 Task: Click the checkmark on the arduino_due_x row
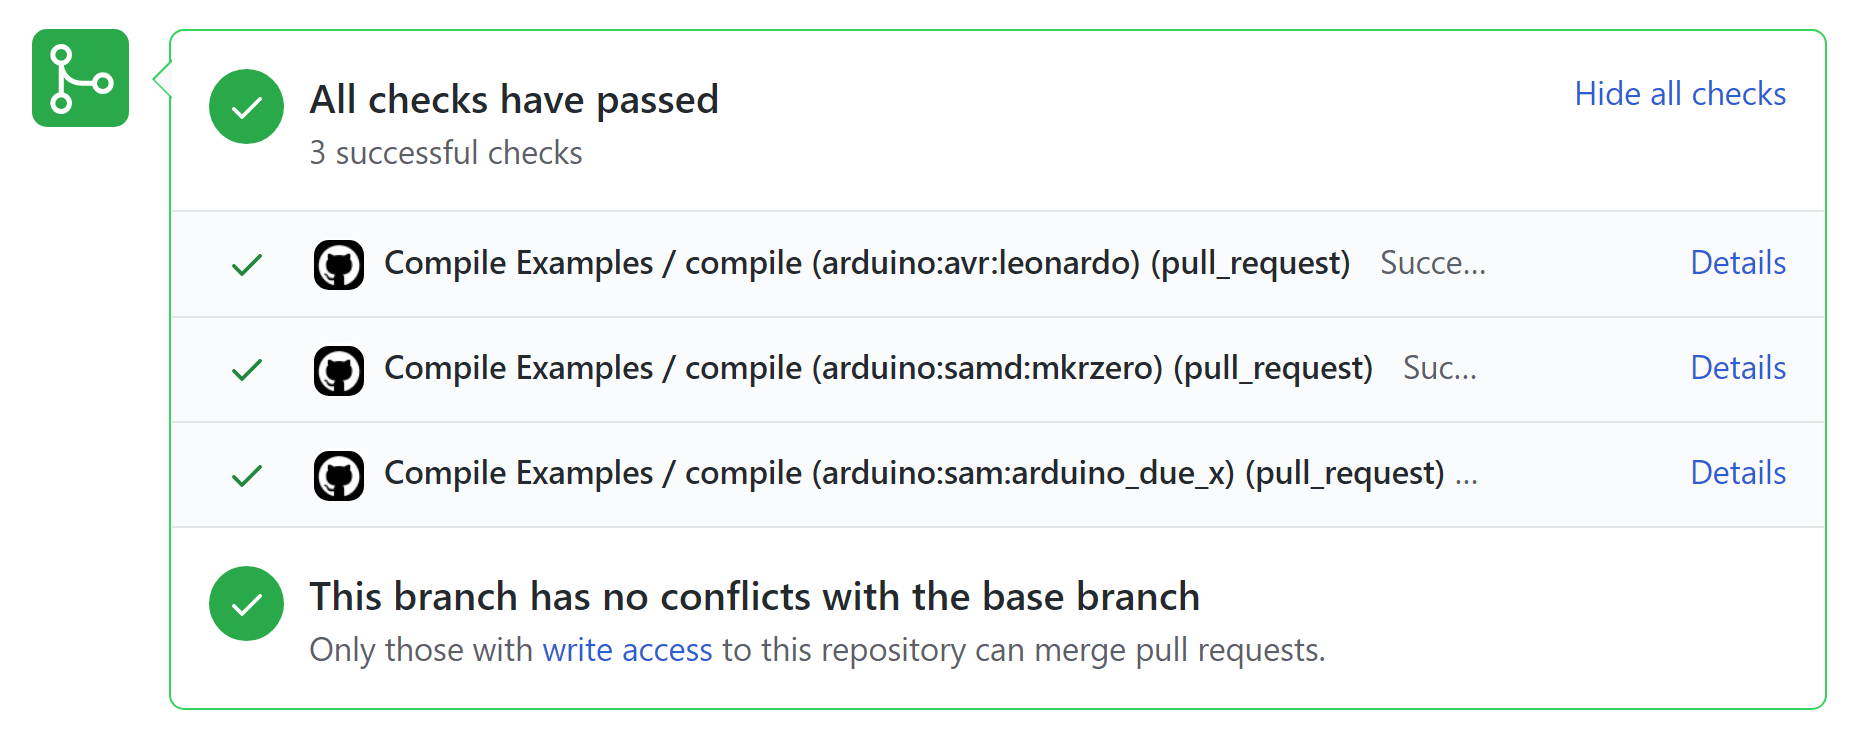click(x=247, y=475)
